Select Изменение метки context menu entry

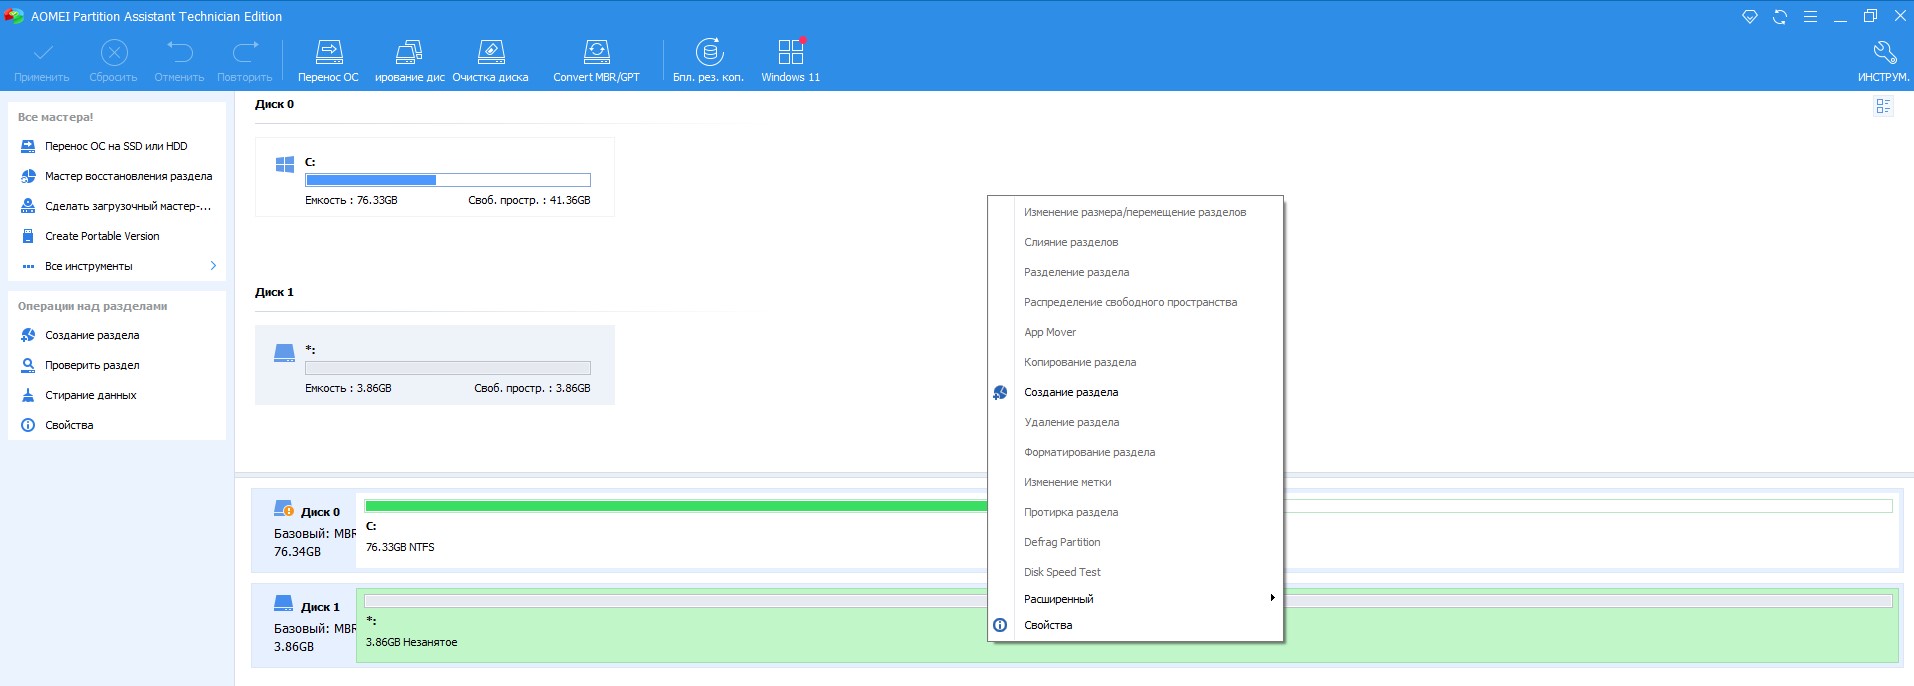(1135, 482)
